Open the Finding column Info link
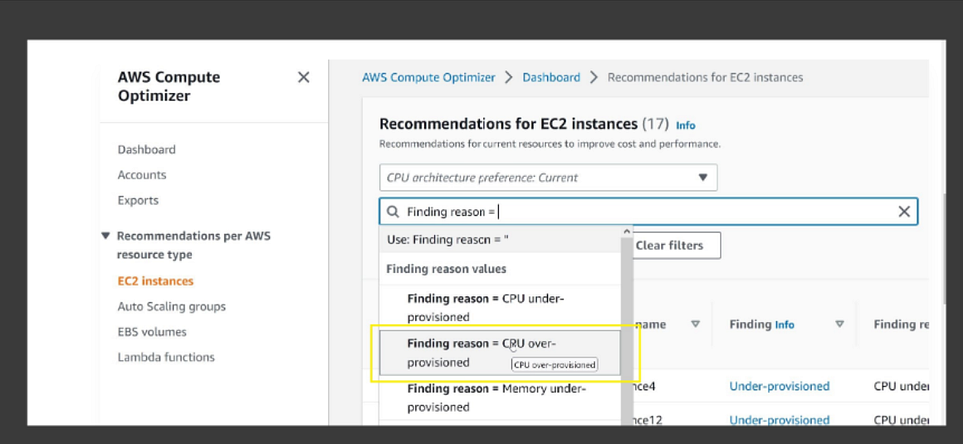The image size is (963, 444). point(785,324)
